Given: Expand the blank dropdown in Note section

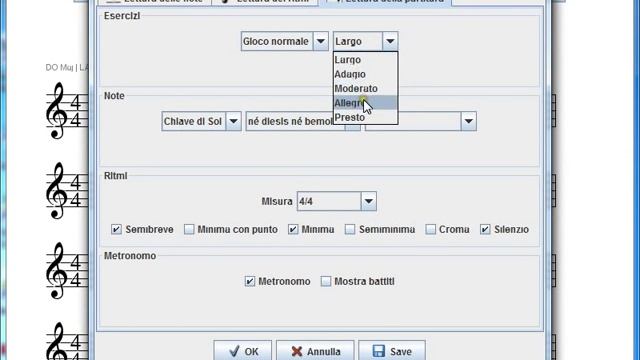Looking at the screenshot, I should pos(421,121).
